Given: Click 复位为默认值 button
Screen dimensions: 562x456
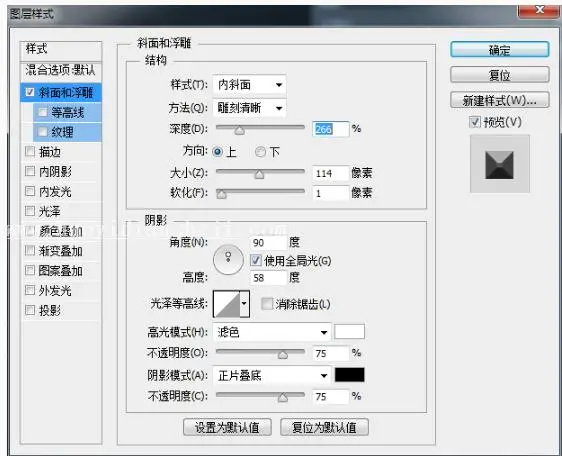Looking at the screenshot, I should tap(324, 427).
